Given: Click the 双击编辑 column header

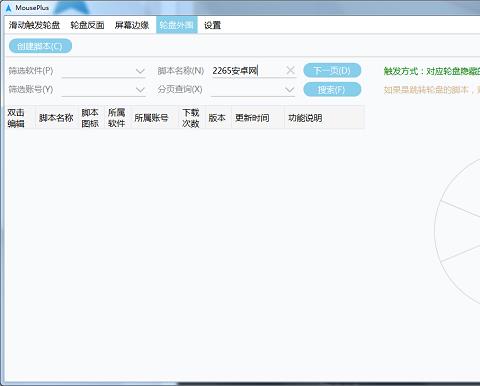Looking at the screenshot, I should pos(20,118).
